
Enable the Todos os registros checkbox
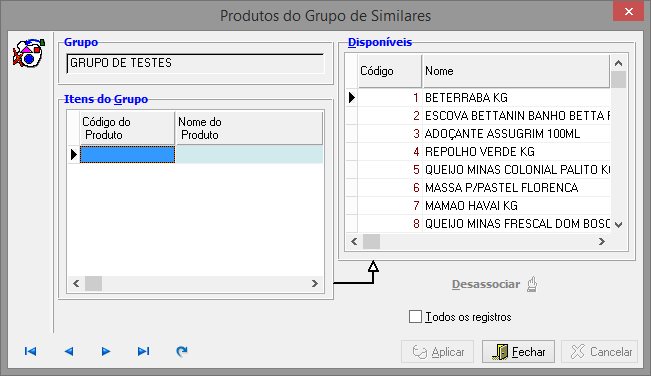click(415, 317)
